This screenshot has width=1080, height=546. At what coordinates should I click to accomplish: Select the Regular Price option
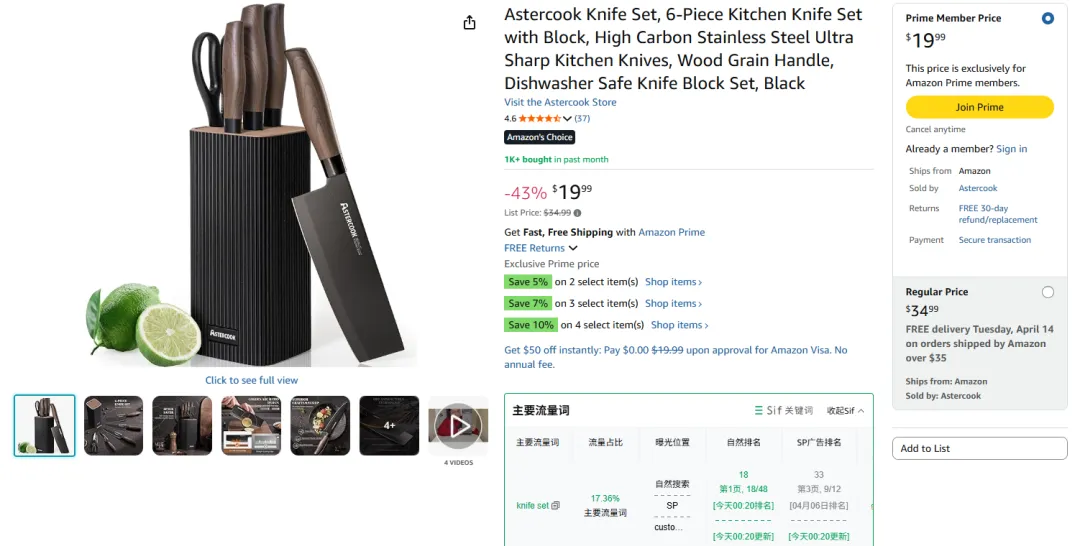1047,292
